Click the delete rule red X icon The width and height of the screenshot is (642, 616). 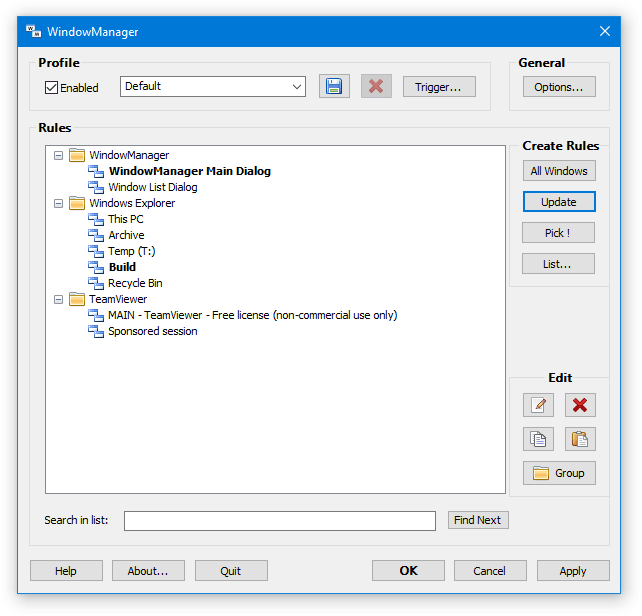[x=580, y=405]
